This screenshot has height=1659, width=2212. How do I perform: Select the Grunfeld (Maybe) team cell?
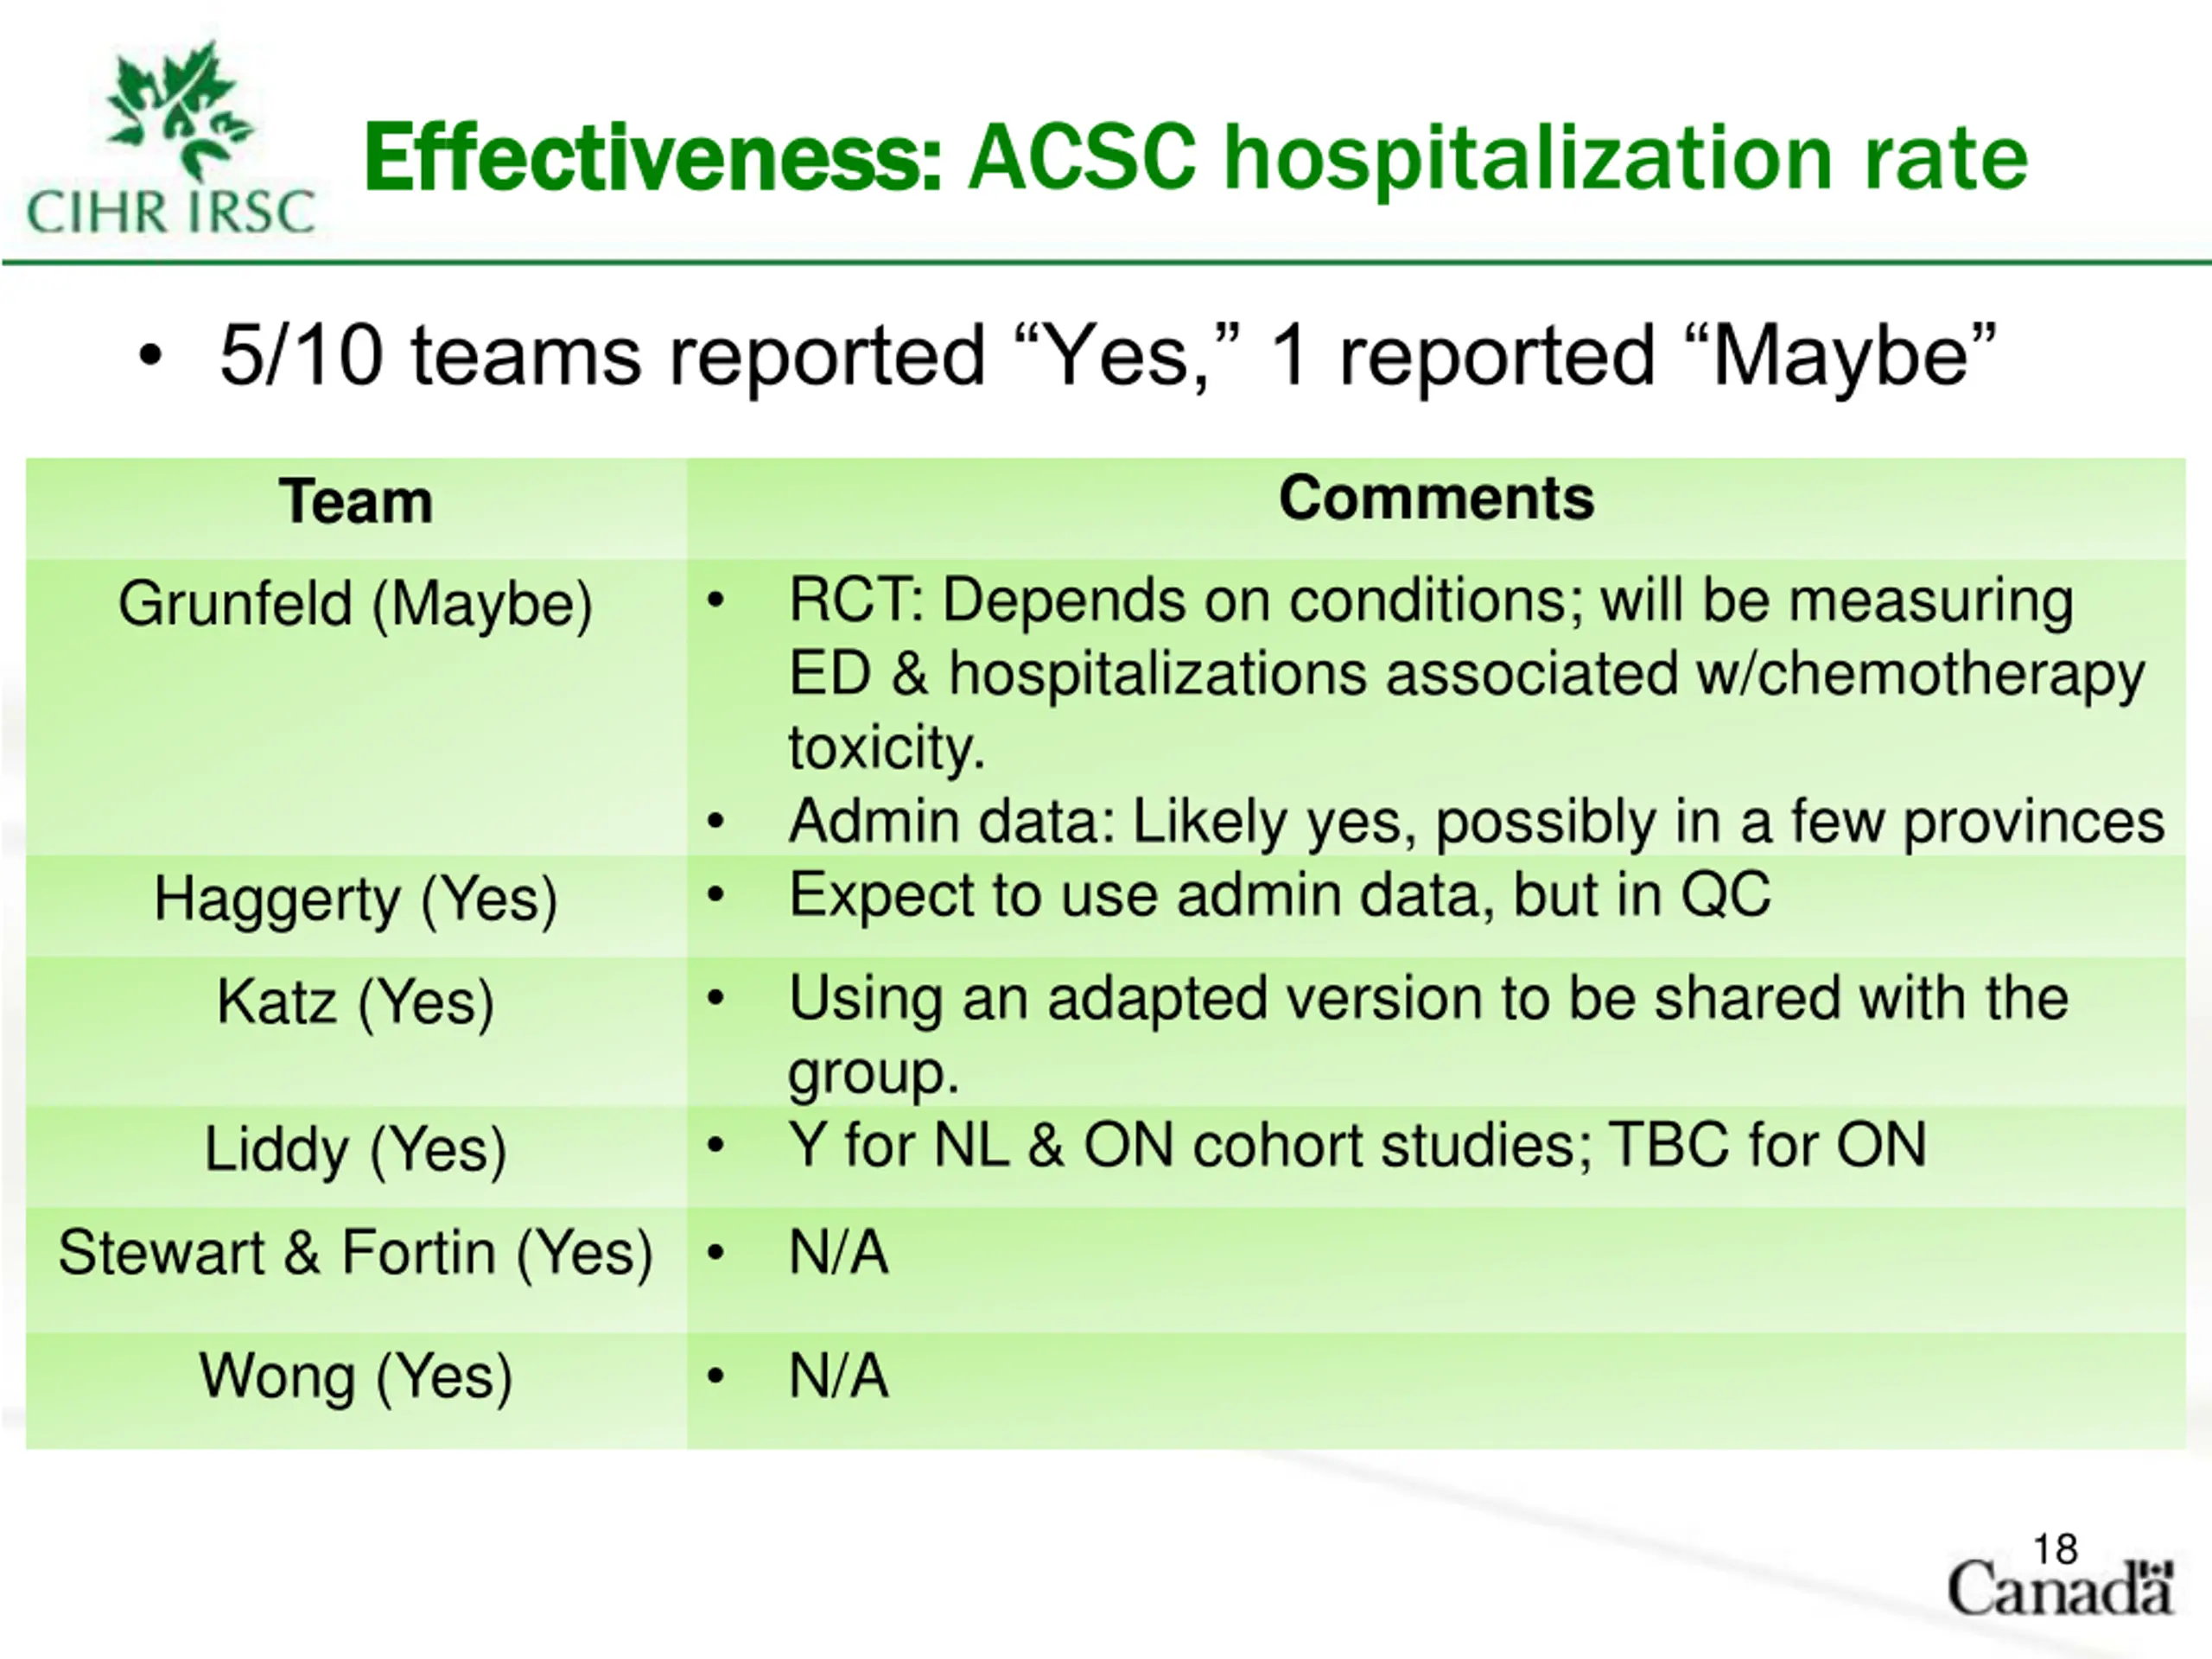356,604
